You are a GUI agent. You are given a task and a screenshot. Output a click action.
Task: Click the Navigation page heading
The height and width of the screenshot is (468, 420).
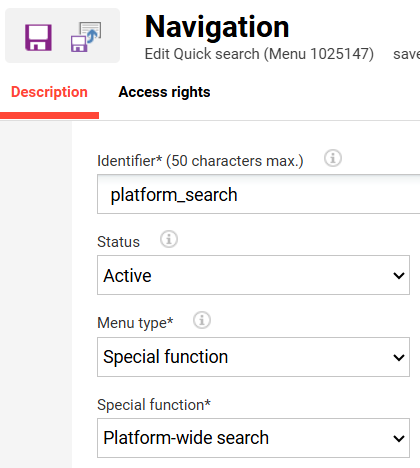pyautogui.click(x=217, y=27)
